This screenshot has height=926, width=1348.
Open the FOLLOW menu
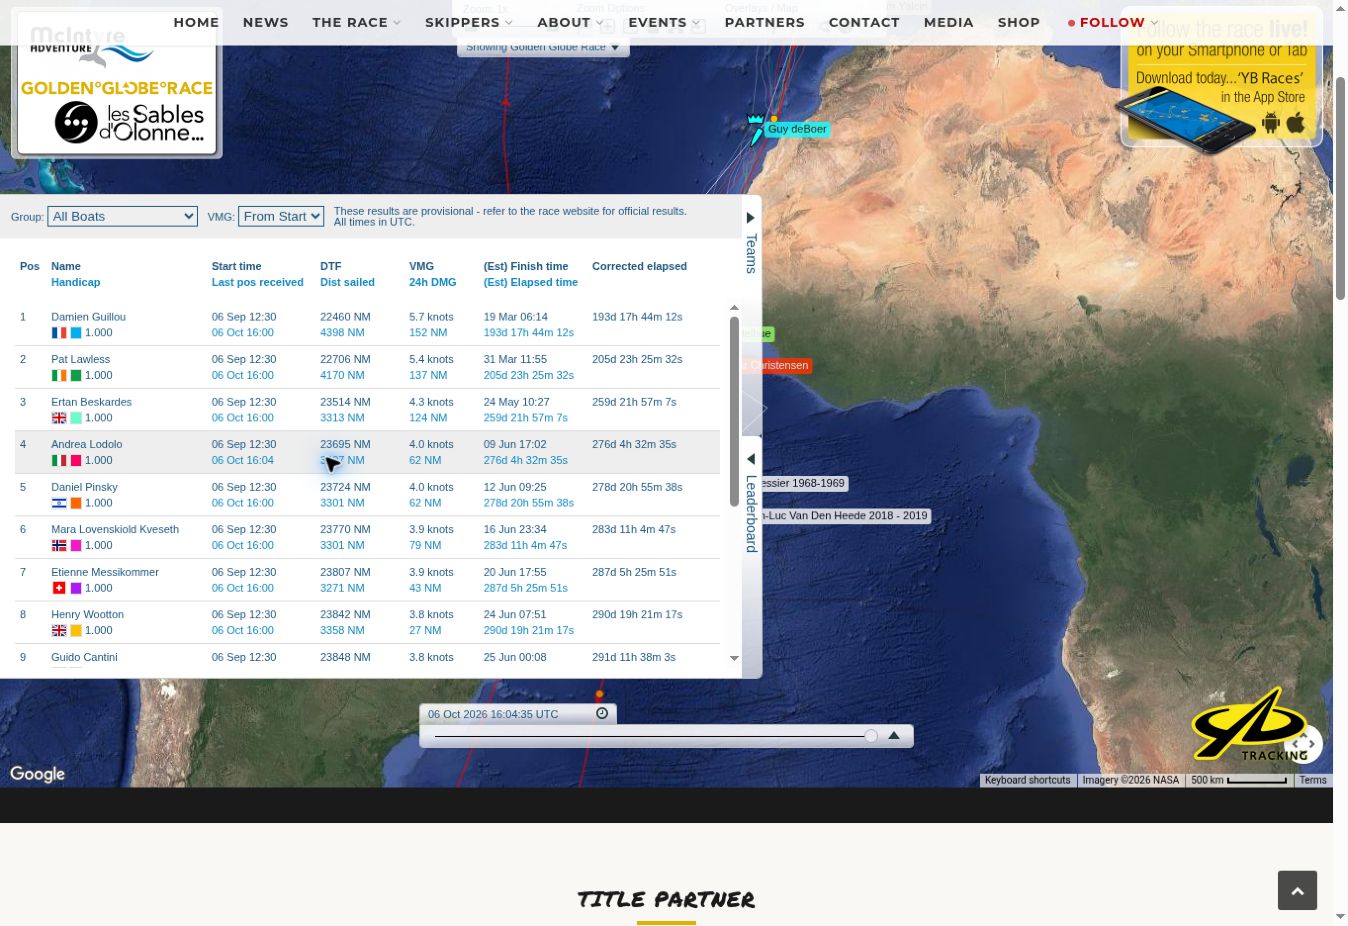(1113, 22)
